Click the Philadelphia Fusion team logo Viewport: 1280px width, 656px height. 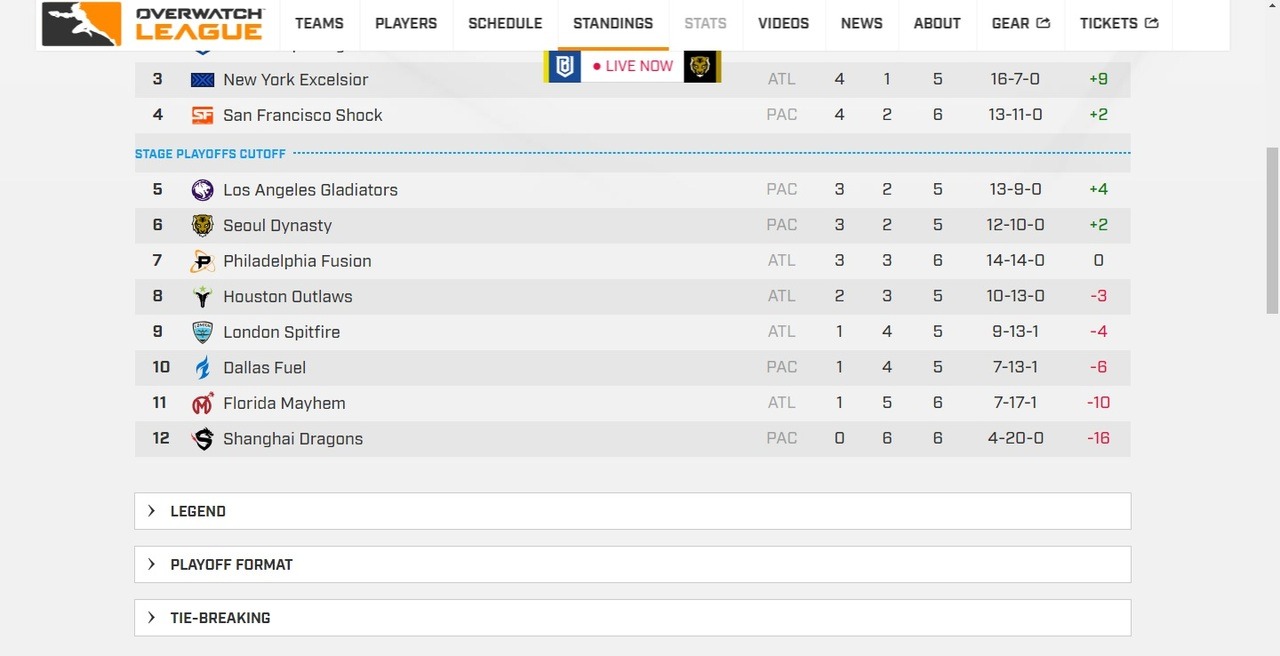(203, 261)
